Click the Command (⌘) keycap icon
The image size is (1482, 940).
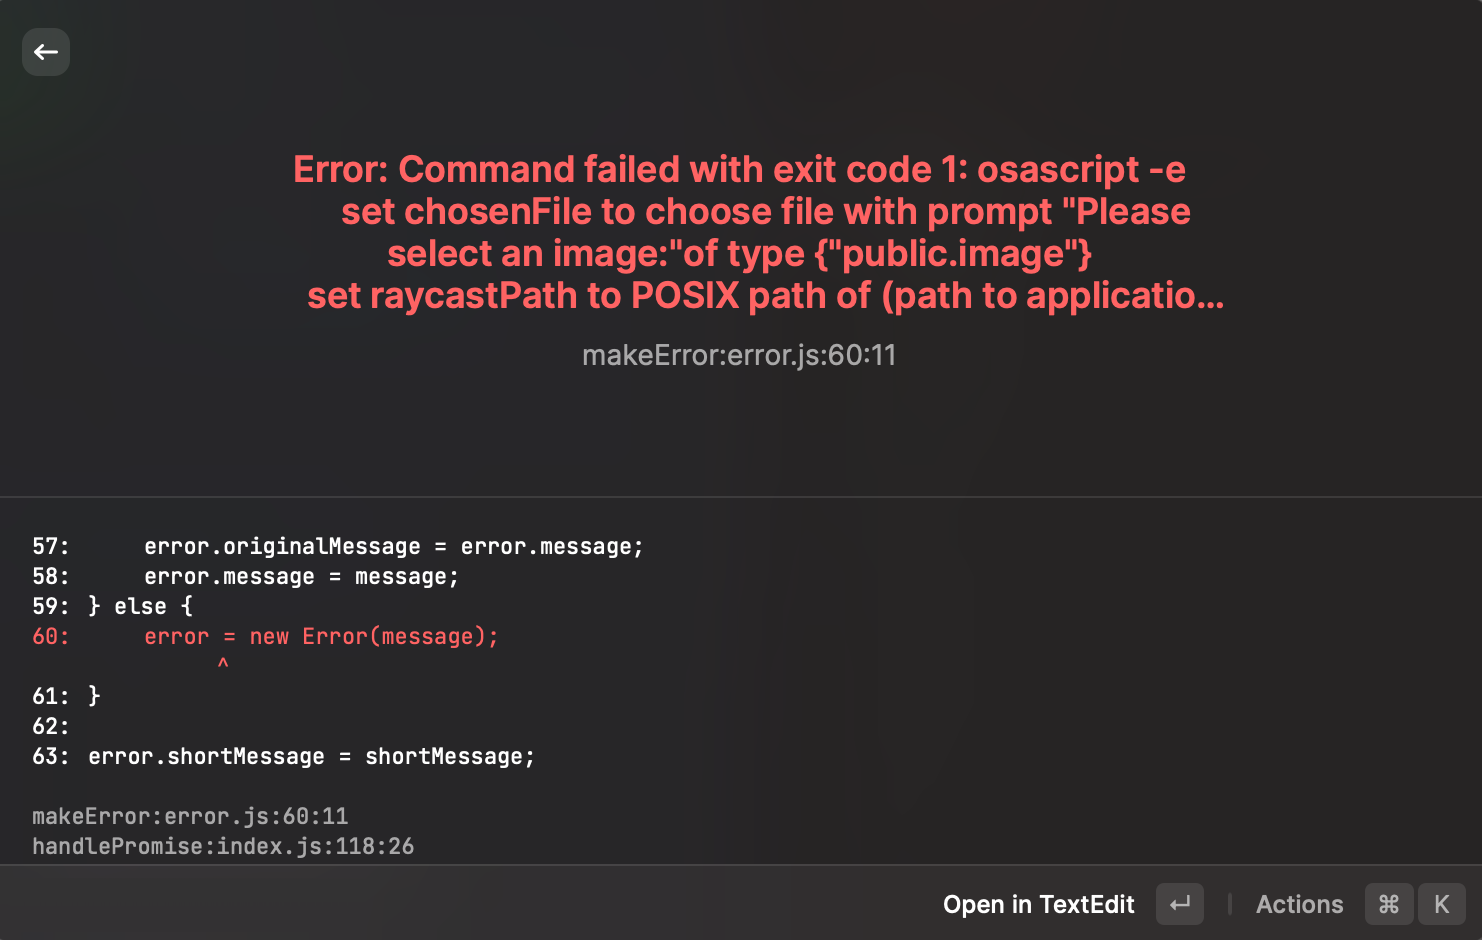(x=1389, y=904)
